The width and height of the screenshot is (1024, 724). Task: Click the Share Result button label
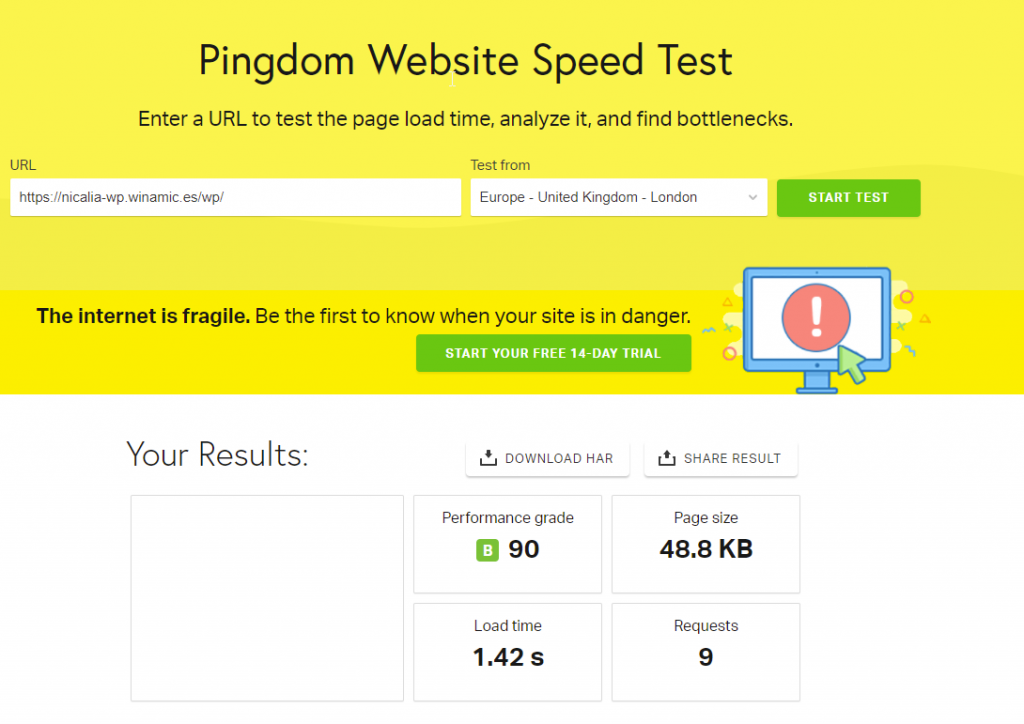tap(732, 458)
